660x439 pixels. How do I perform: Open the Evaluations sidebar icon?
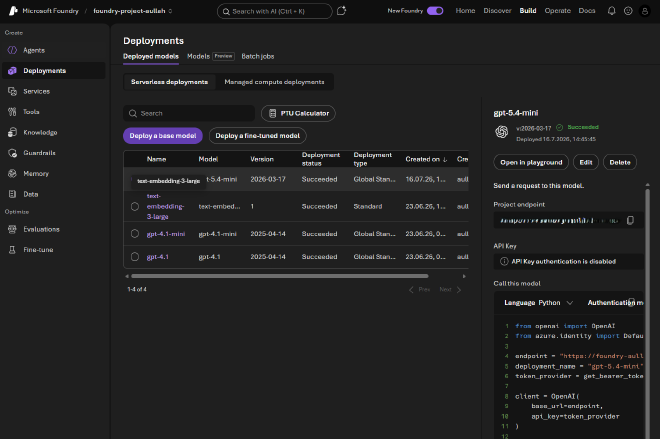12,229
